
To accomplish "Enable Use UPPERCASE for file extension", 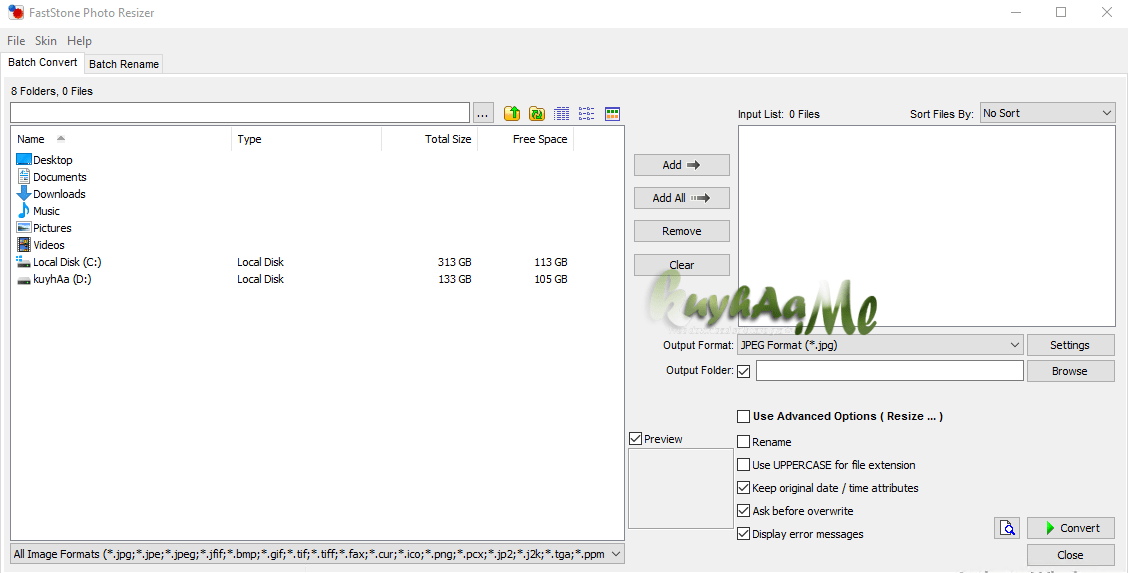I will (x=744, y=465).
